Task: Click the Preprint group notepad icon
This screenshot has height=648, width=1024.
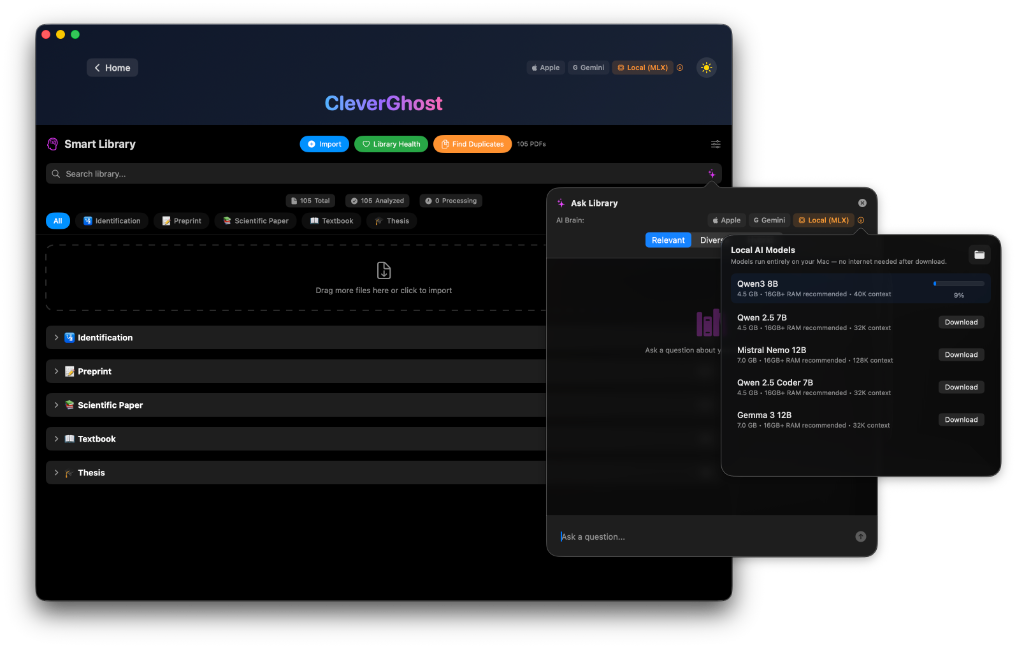Action: coord(69,372)
